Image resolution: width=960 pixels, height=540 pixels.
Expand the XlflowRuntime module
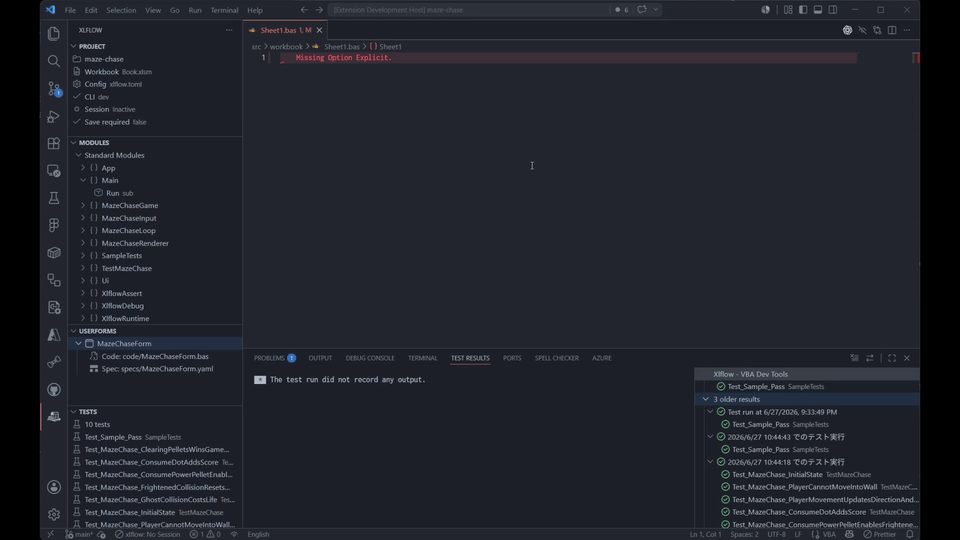click(83, 318)
